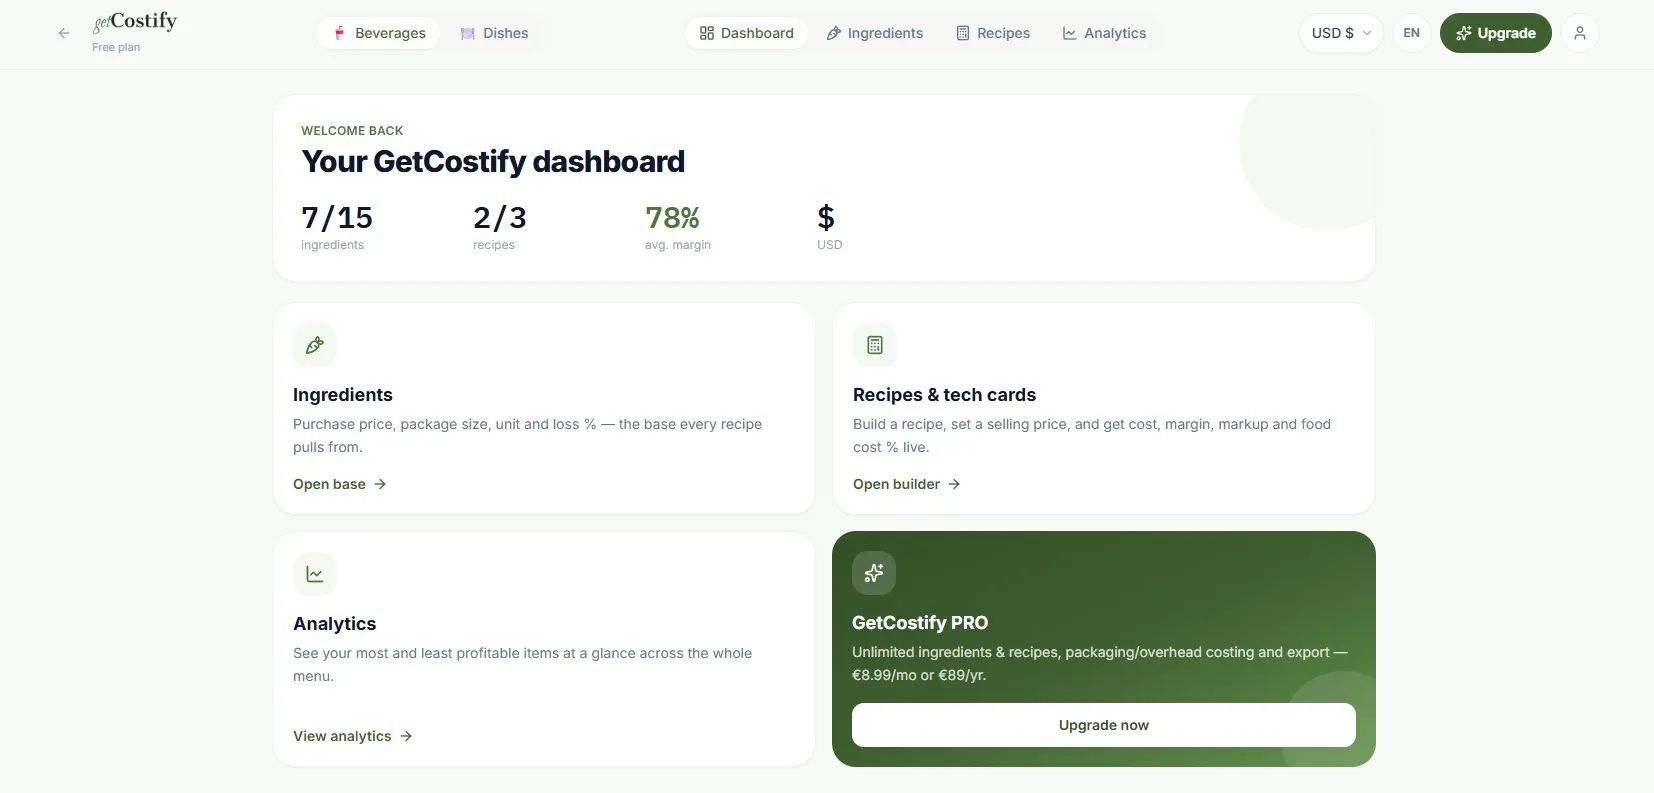Click the Upgrade button in header
The image size is (1654, 793).
pos(1495,33)
